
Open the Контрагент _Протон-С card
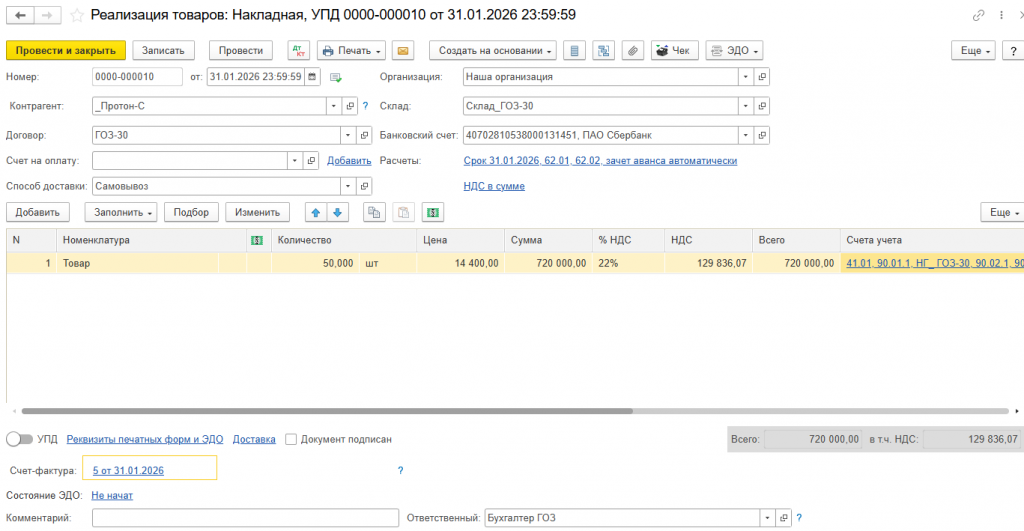pyautogui.click(x=350, y=106)
